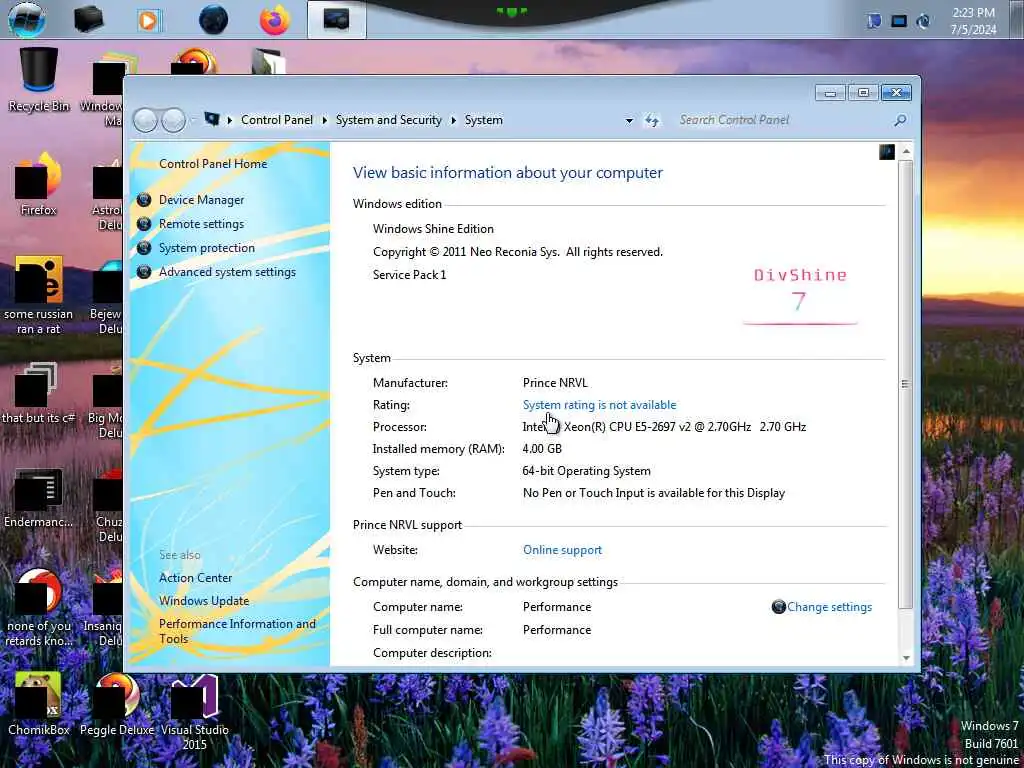
Task: Open Action Center link
Action: pyautogui.click(x=195, y=578)
